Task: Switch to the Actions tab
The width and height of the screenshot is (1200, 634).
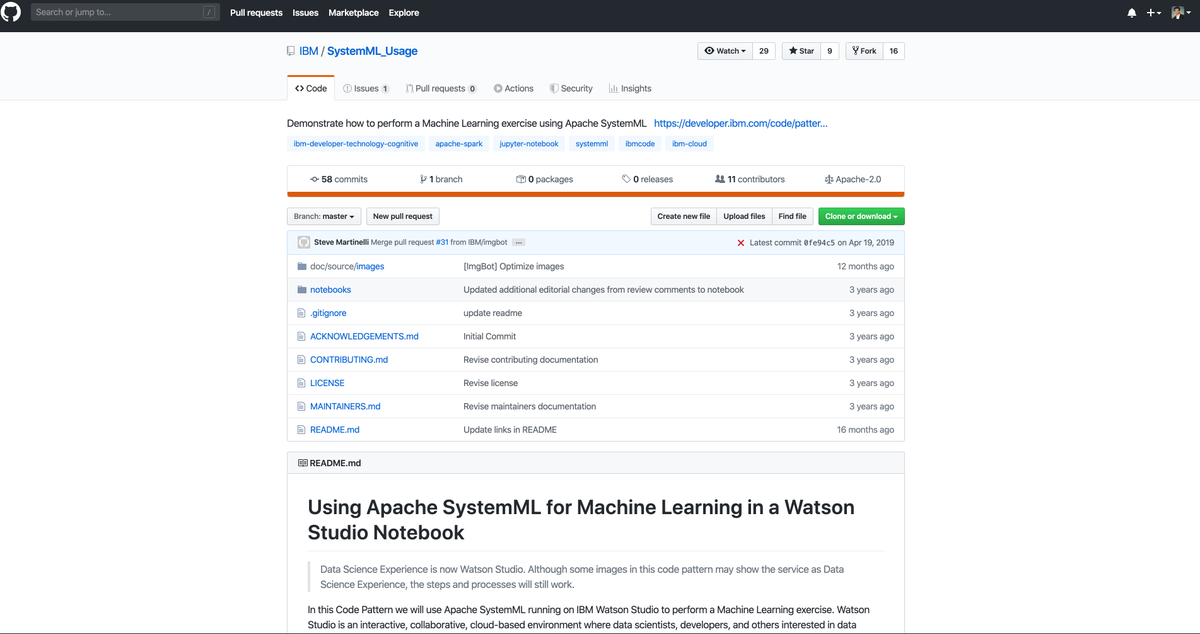Action: (514, 88)
